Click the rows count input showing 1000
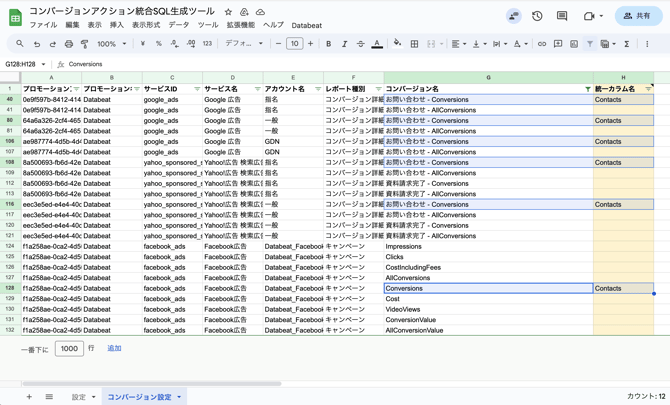 click(69, 349)
